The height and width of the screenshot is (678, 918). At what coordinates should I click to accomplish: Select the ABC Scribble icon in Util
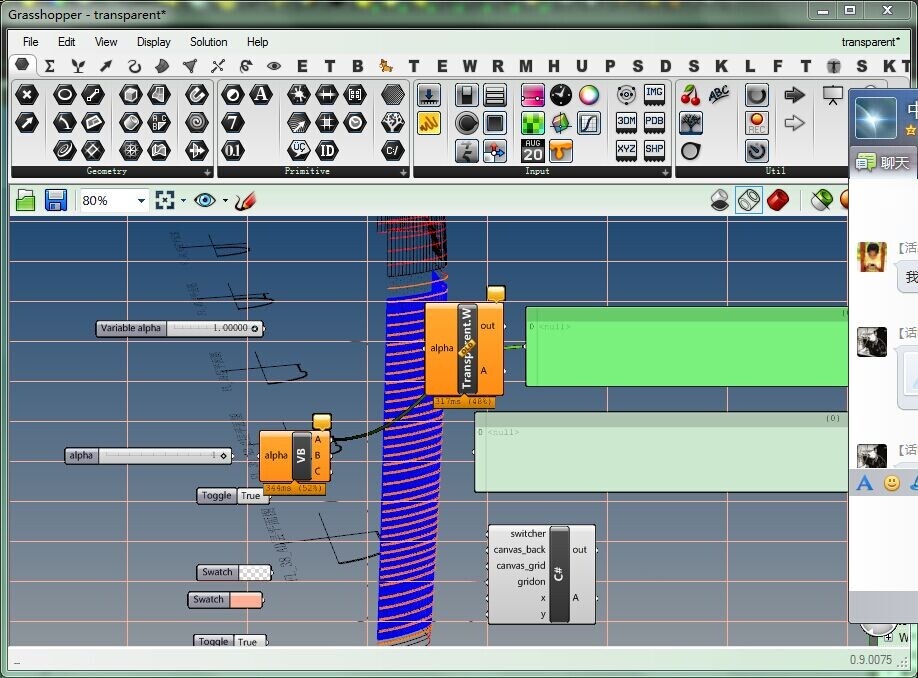tap(719, 95)
